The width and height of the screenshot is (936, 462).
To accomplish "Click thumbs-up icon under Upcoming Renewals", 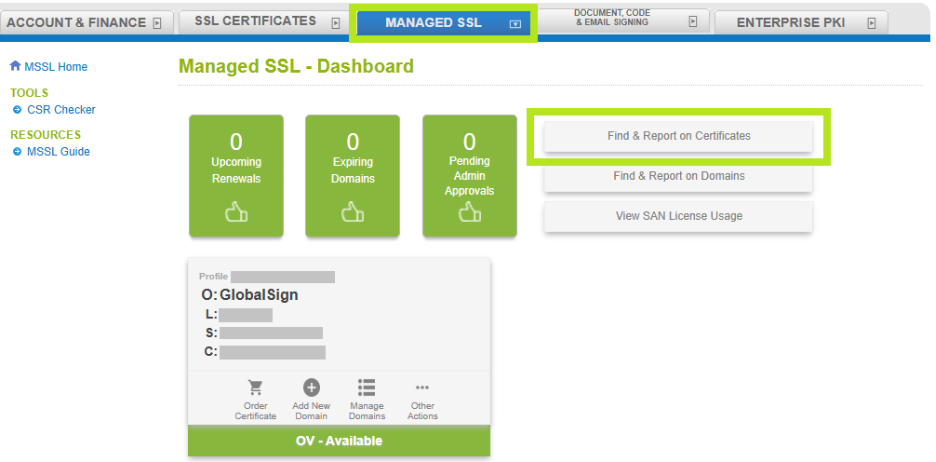I will pyautogui.click(x=236, y=212).
